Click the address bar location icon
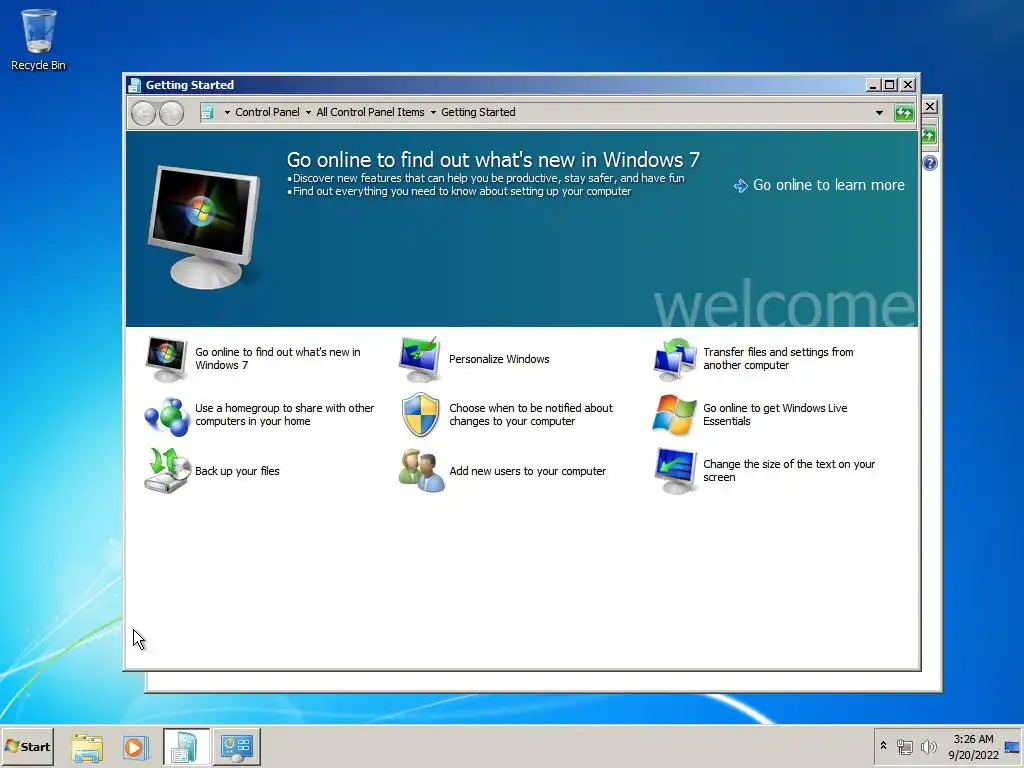1024x768 pixels. tap(207, 112)
